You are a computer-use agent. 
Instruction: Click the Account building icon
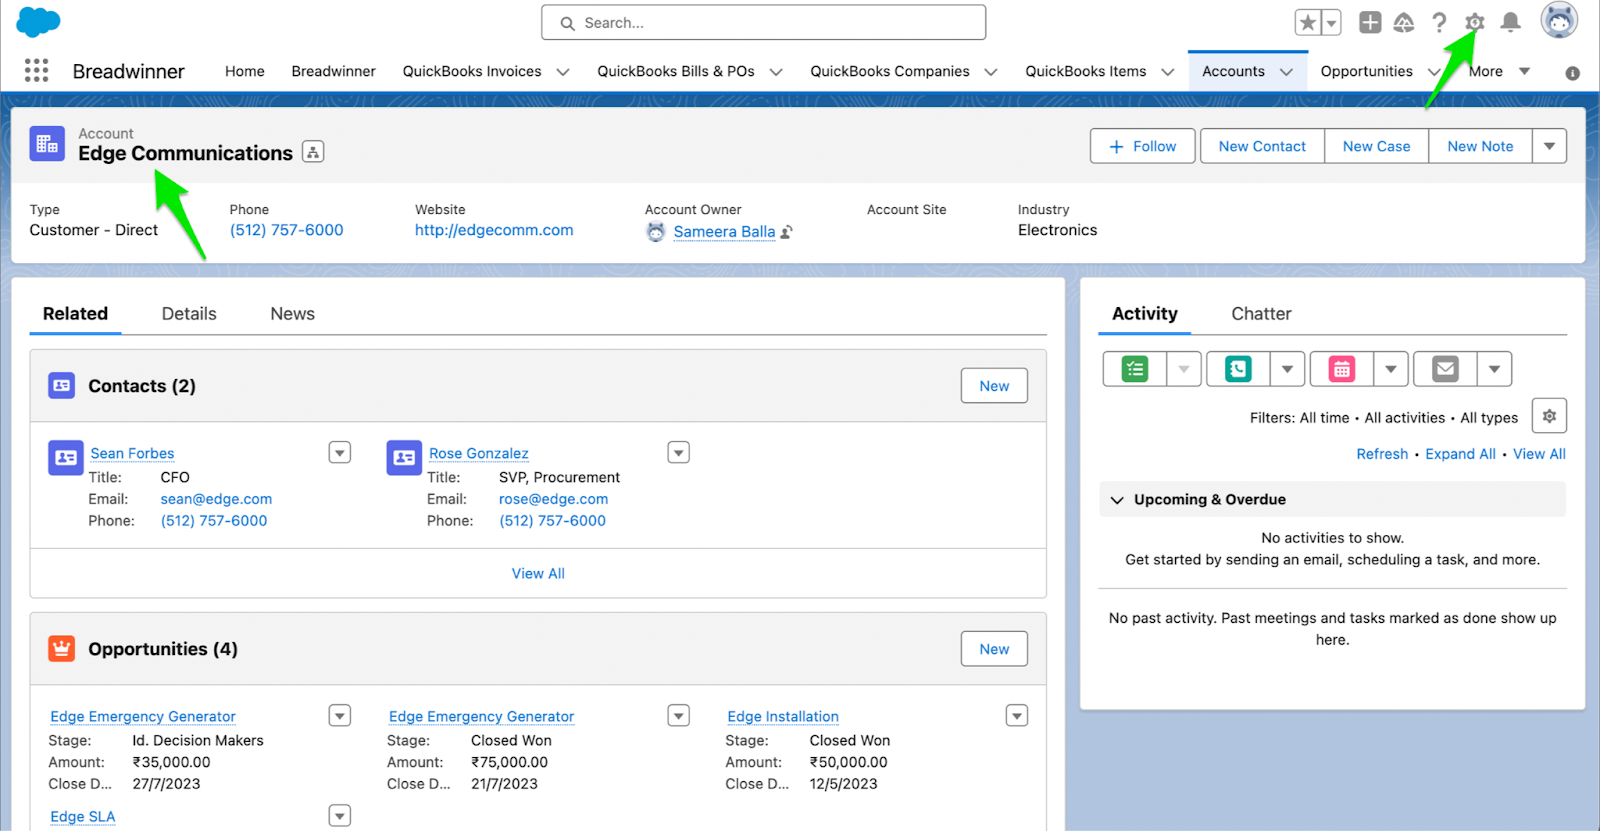[47, 144]
